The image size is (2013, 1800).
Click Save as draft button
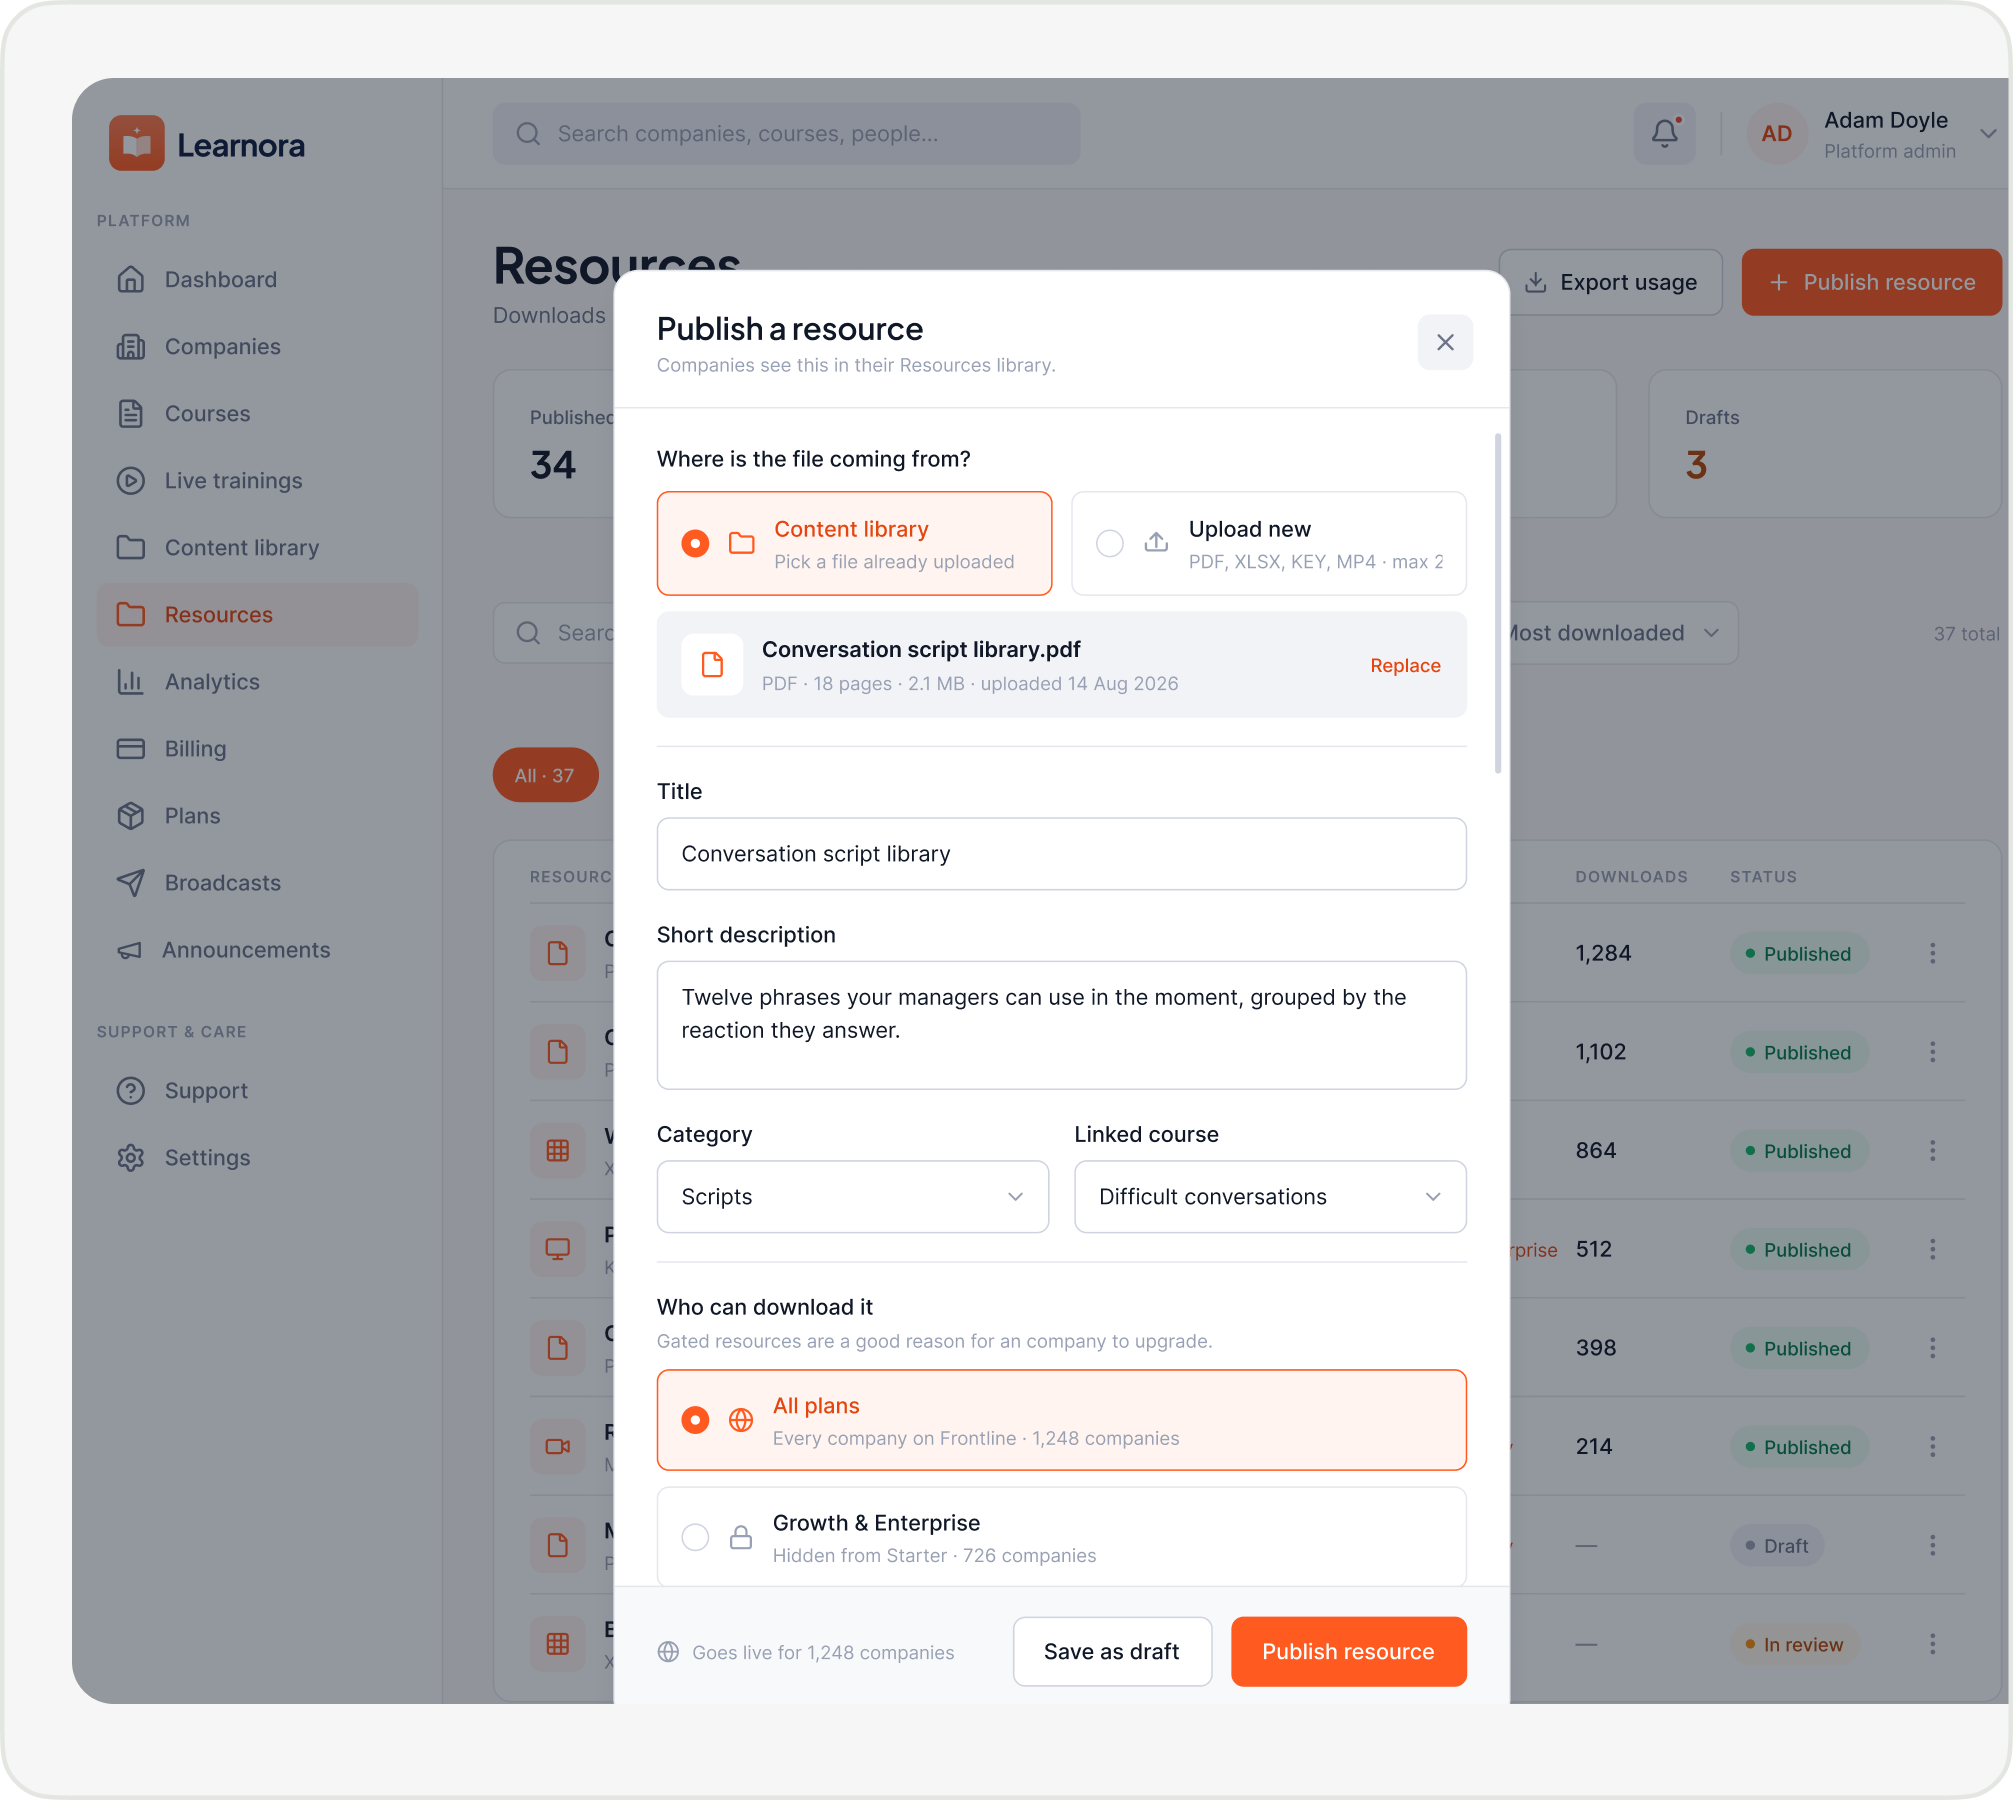point(1112,1651)
